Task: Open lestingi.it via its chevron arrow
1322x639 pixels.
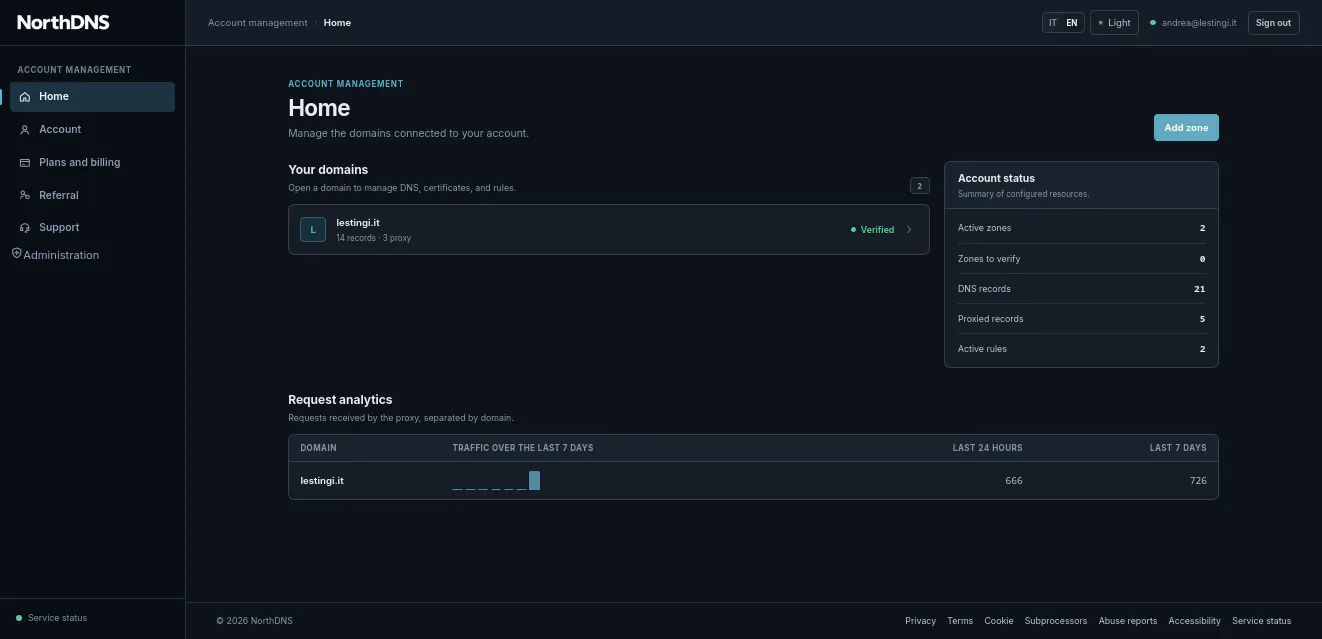Action: coord(909,230)
